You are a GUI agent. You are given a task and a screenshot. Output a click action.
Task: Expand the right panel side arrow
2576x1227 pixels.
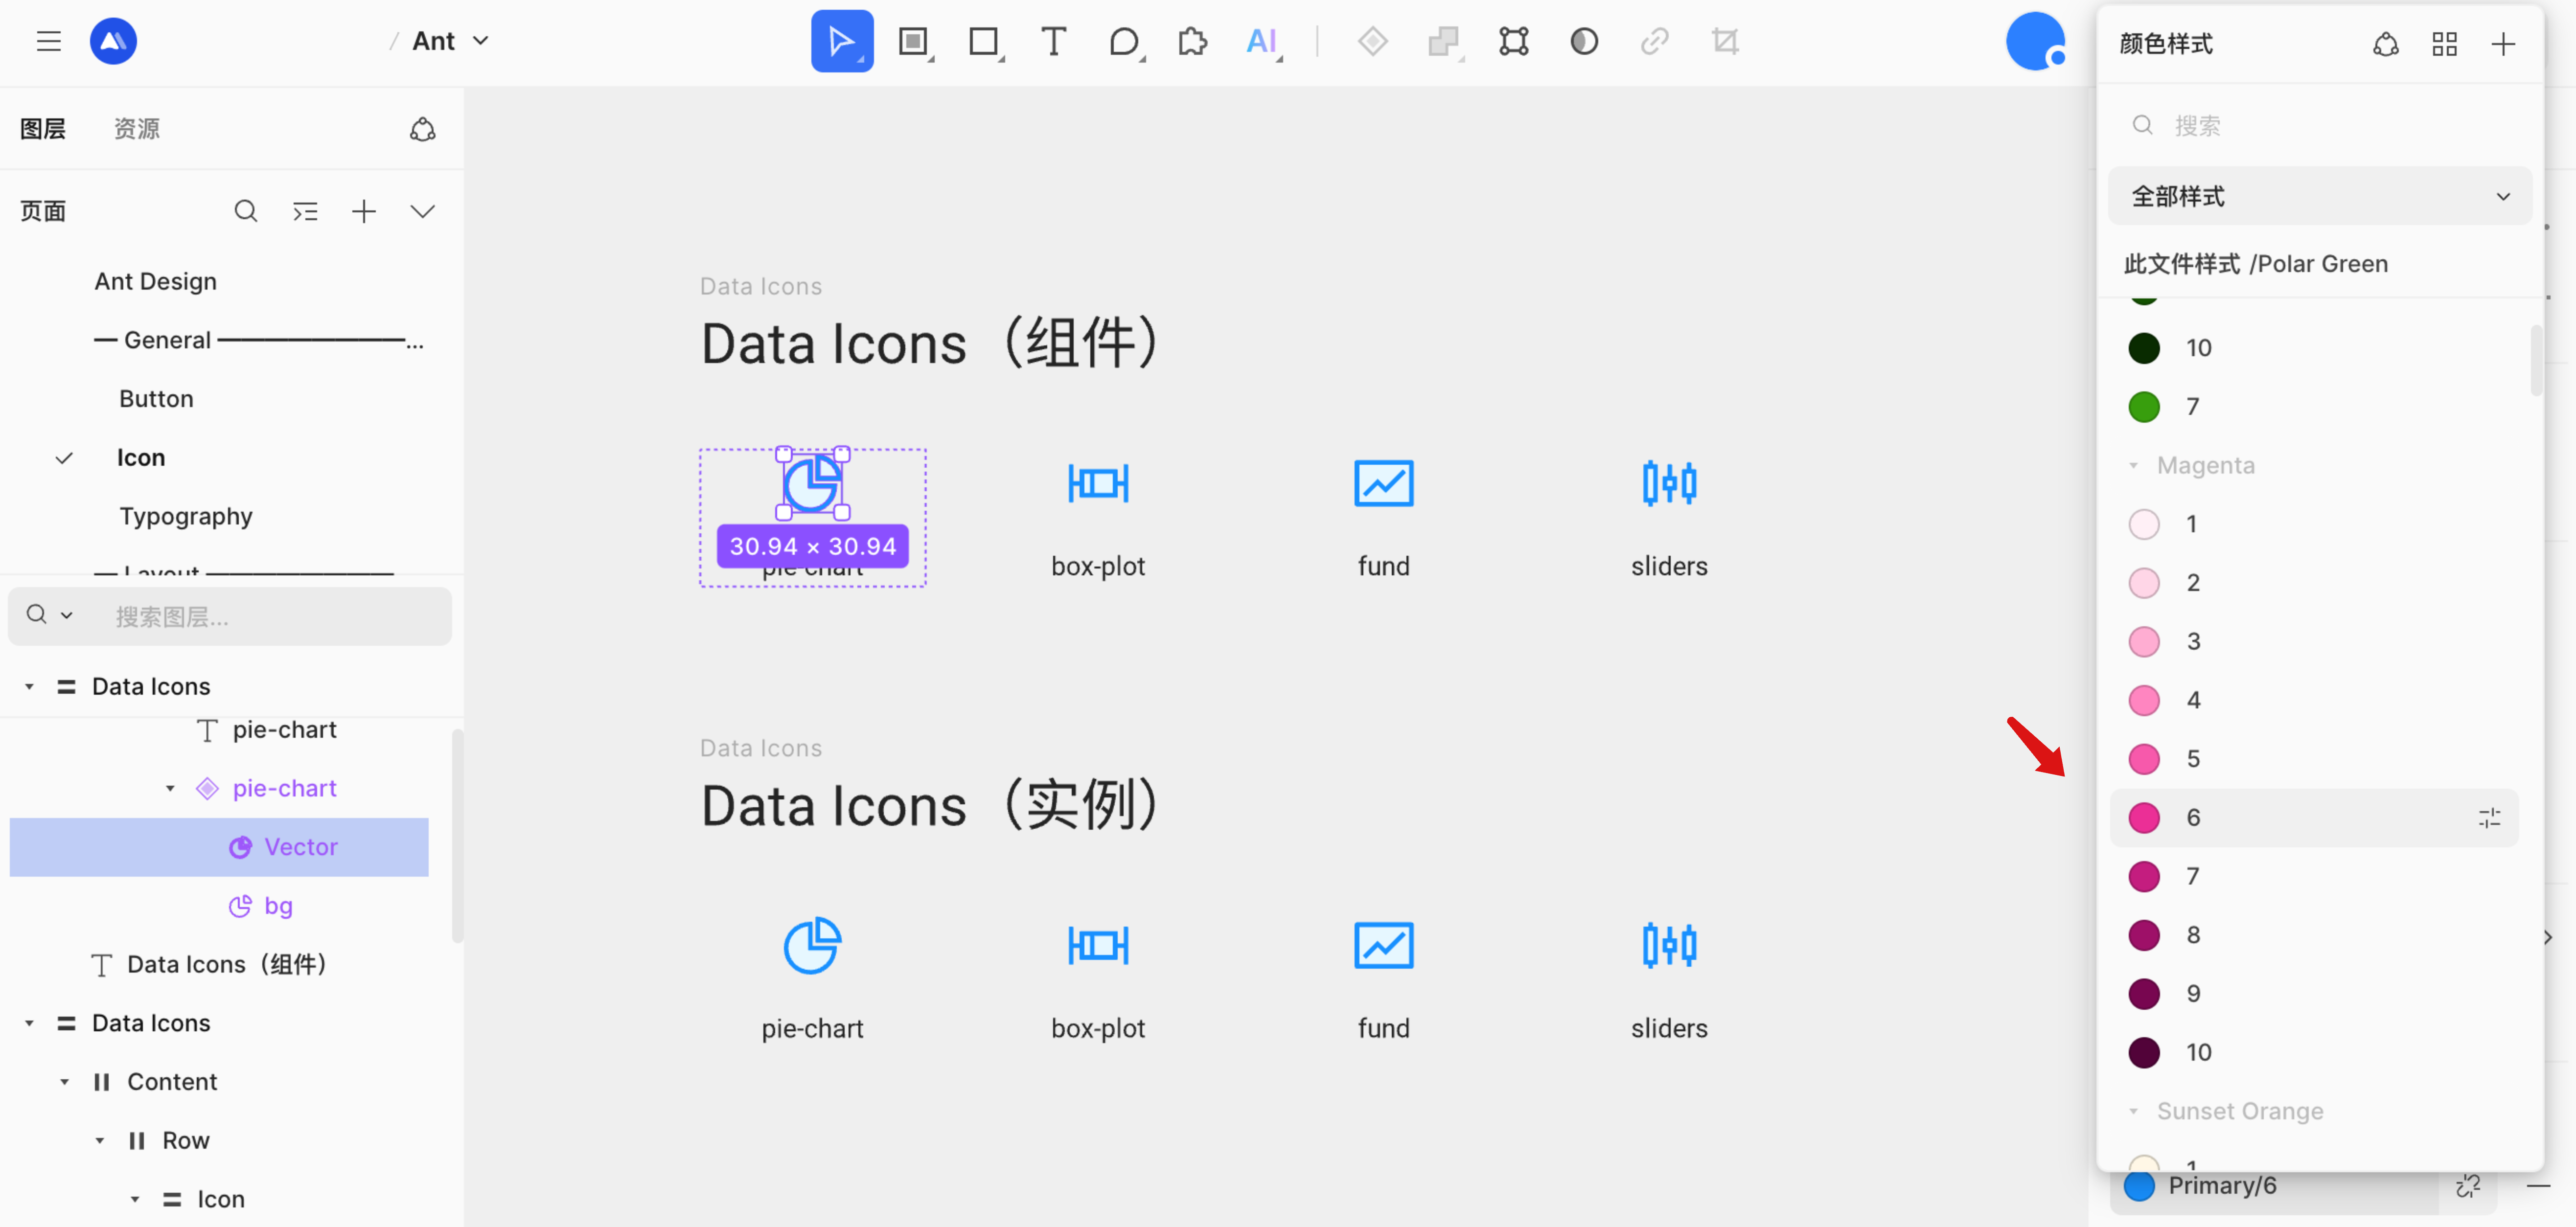coord(2547,937)
